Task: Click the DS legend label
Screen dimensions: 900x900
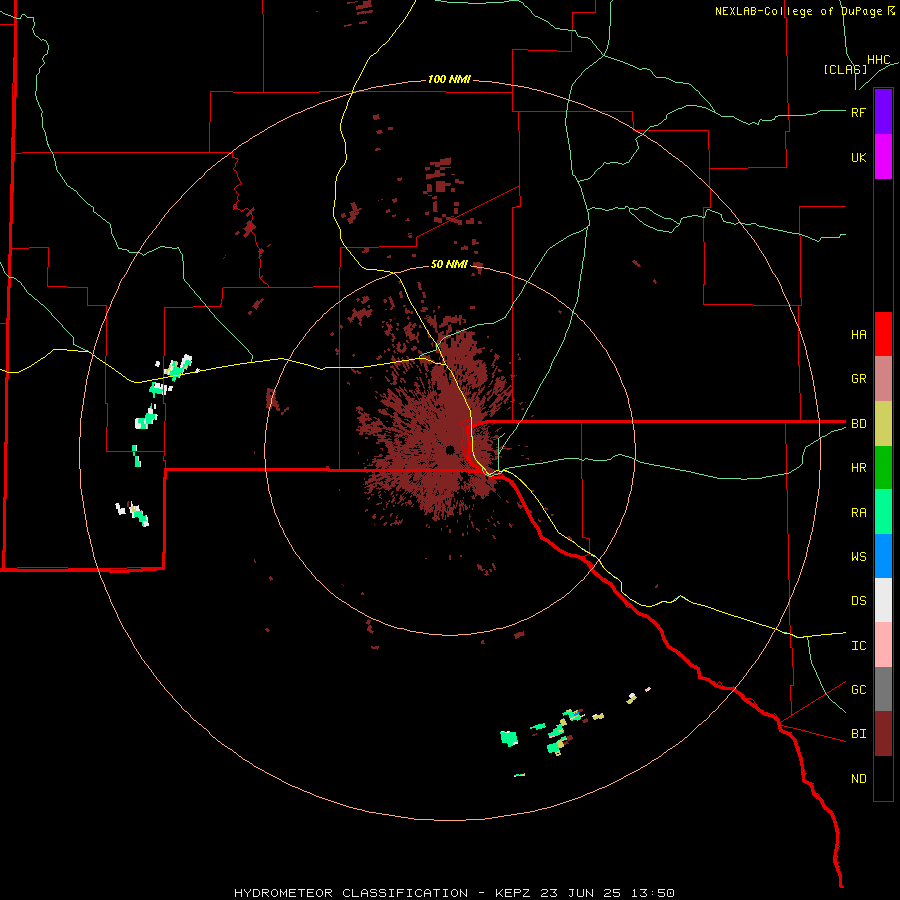Action: tap(858, 601)
